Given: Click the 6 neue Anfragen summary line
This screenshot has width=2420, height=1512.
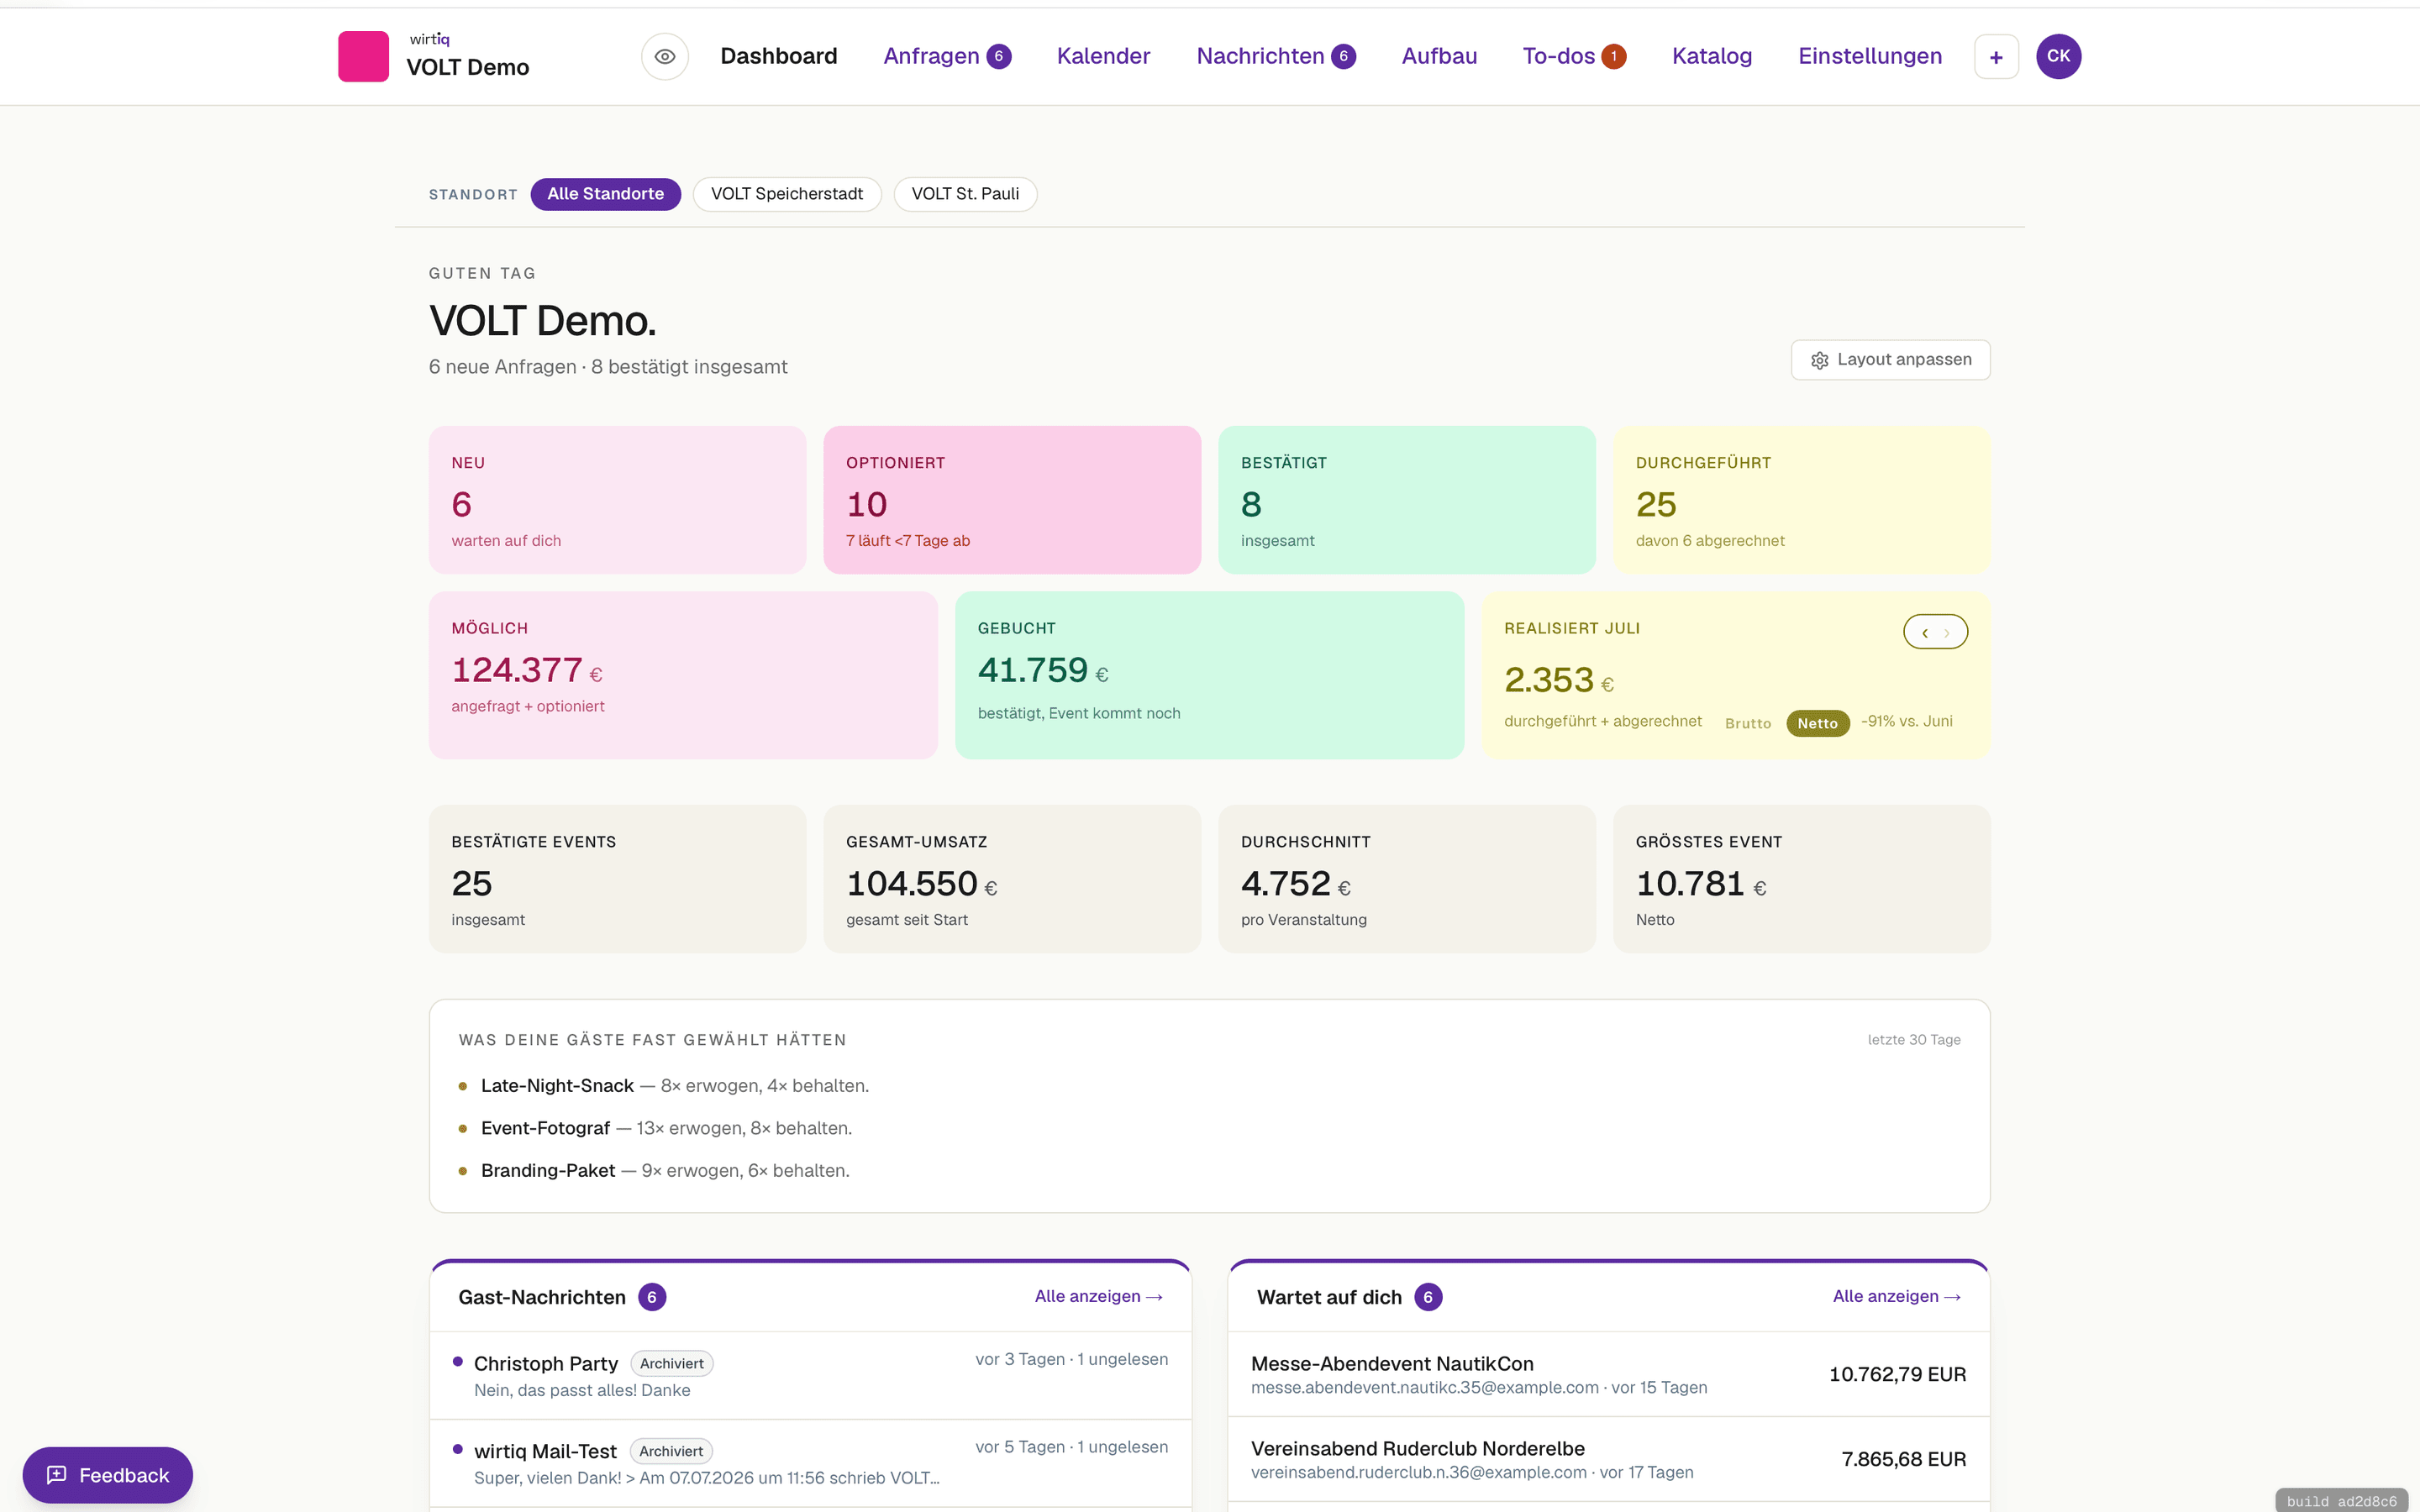Looking at the screenshot, I should click(x=608, y=367).
